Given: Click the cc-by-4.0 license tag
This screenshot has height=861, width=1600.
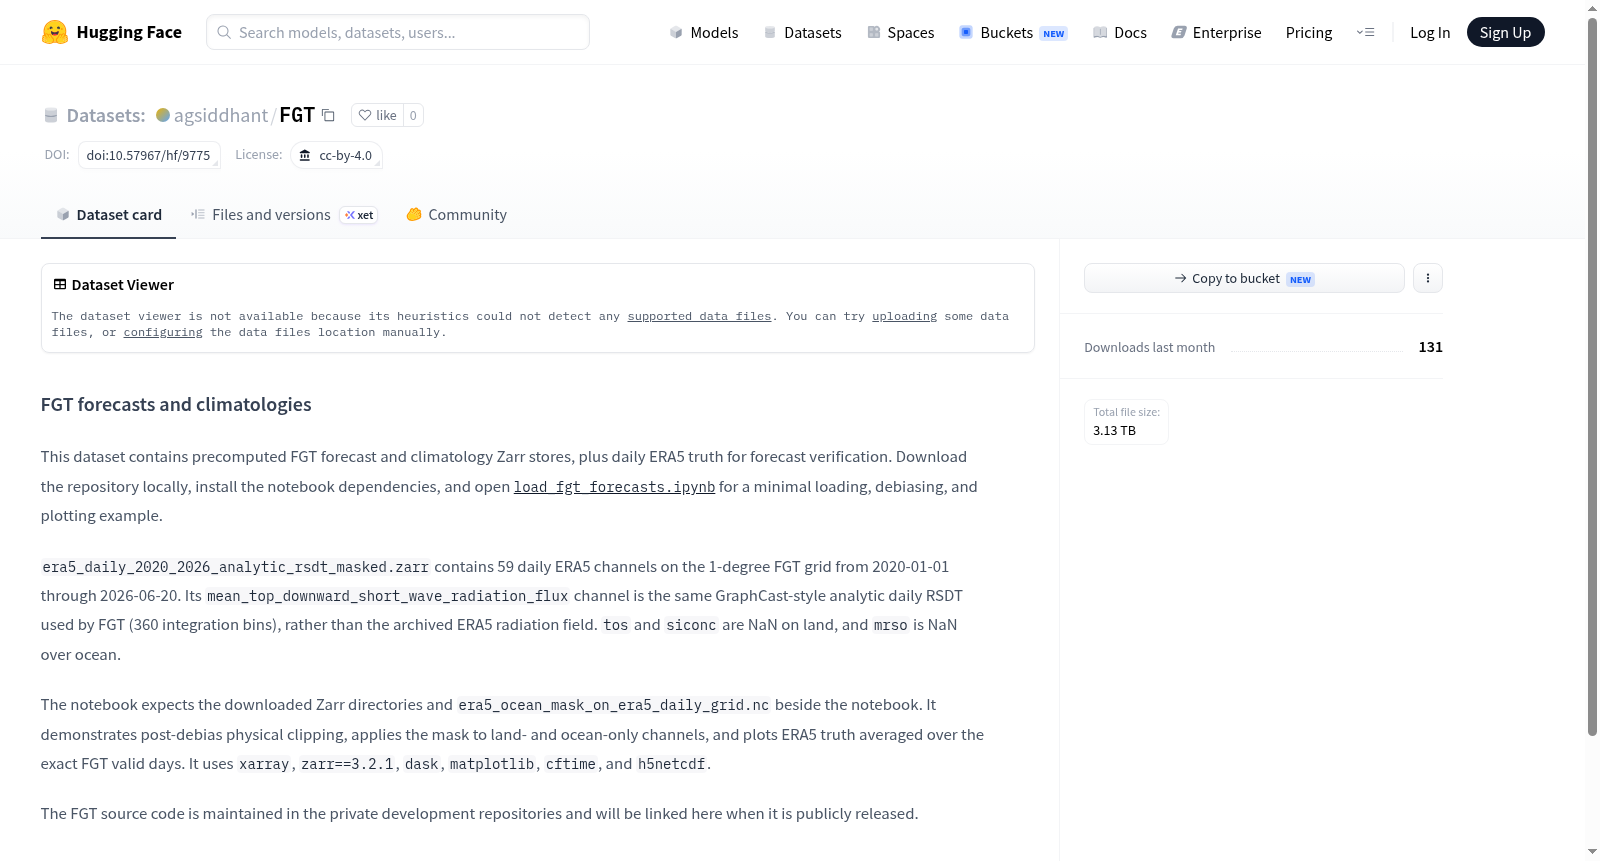Looking at the screenshot, I should 336,155.
